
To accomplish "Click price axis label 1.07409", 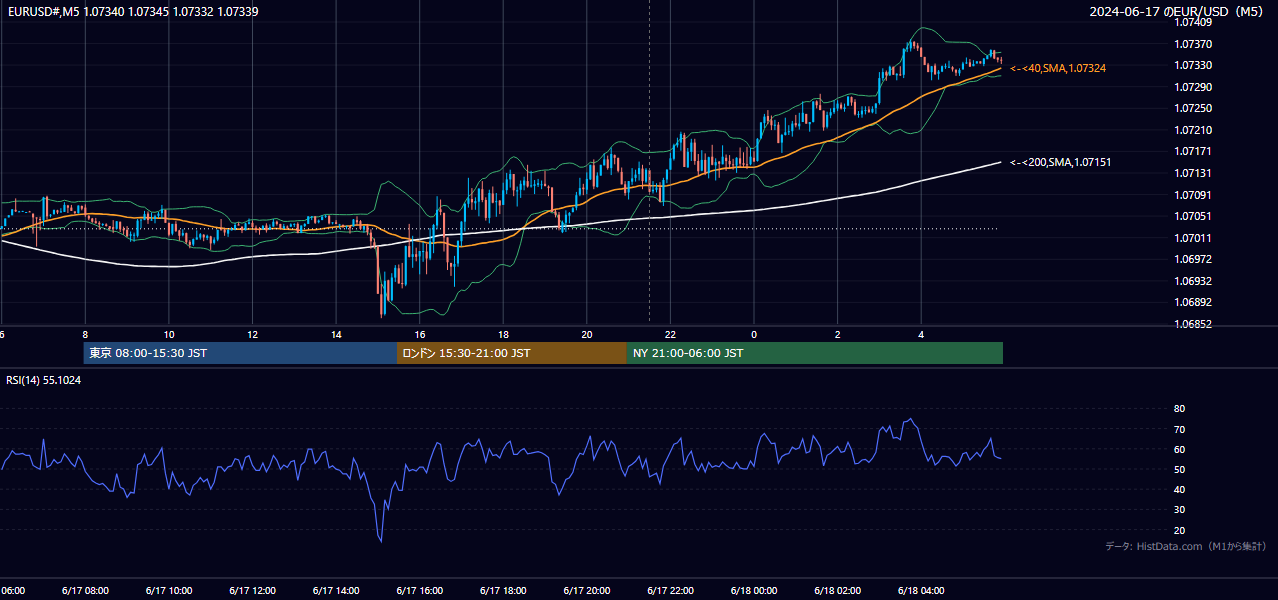I will (x=1192, y=23).
